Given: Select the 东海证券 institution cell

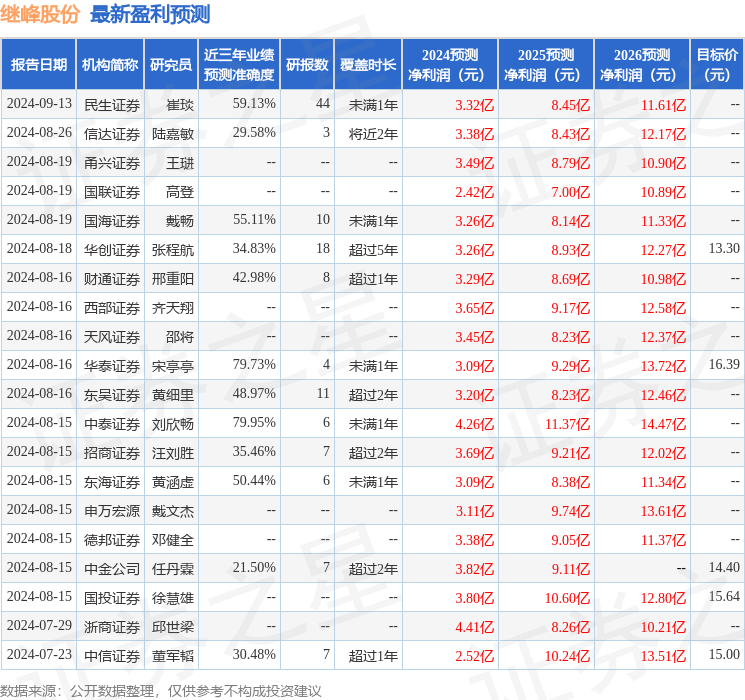Looking at the screenshot, I should (x=112, y=482).
